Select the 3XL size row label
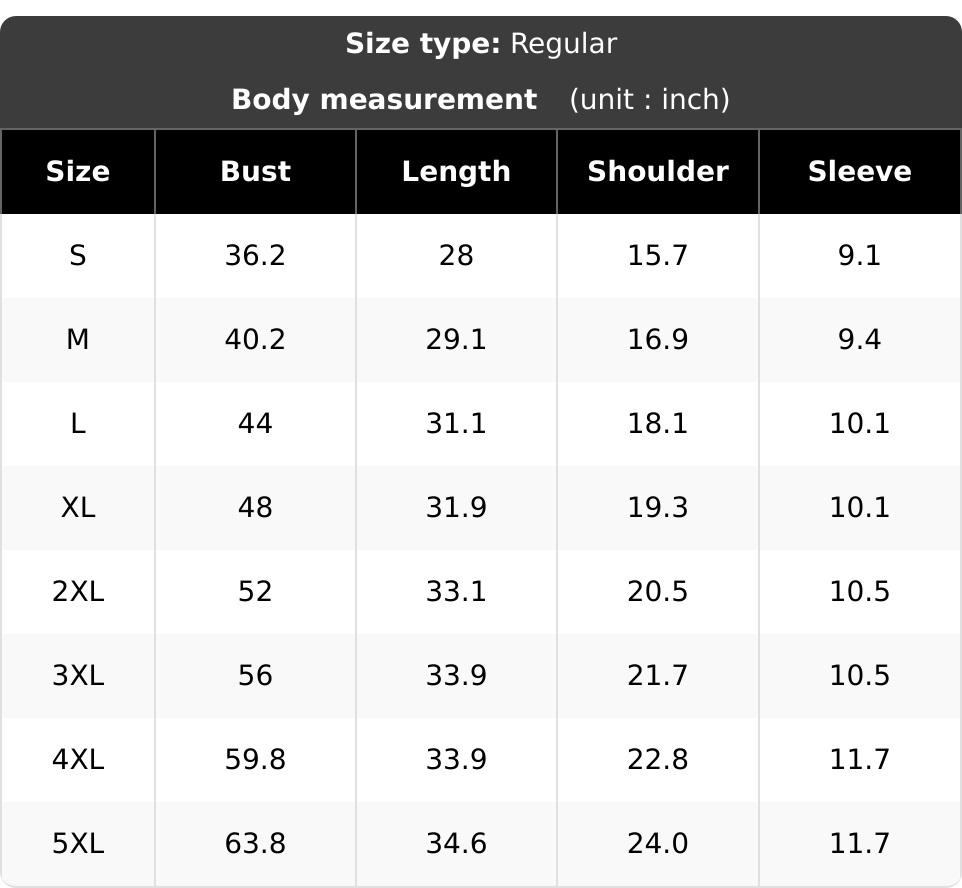The height and width of the screenshot is (888, 962). [x=78, y=676]
